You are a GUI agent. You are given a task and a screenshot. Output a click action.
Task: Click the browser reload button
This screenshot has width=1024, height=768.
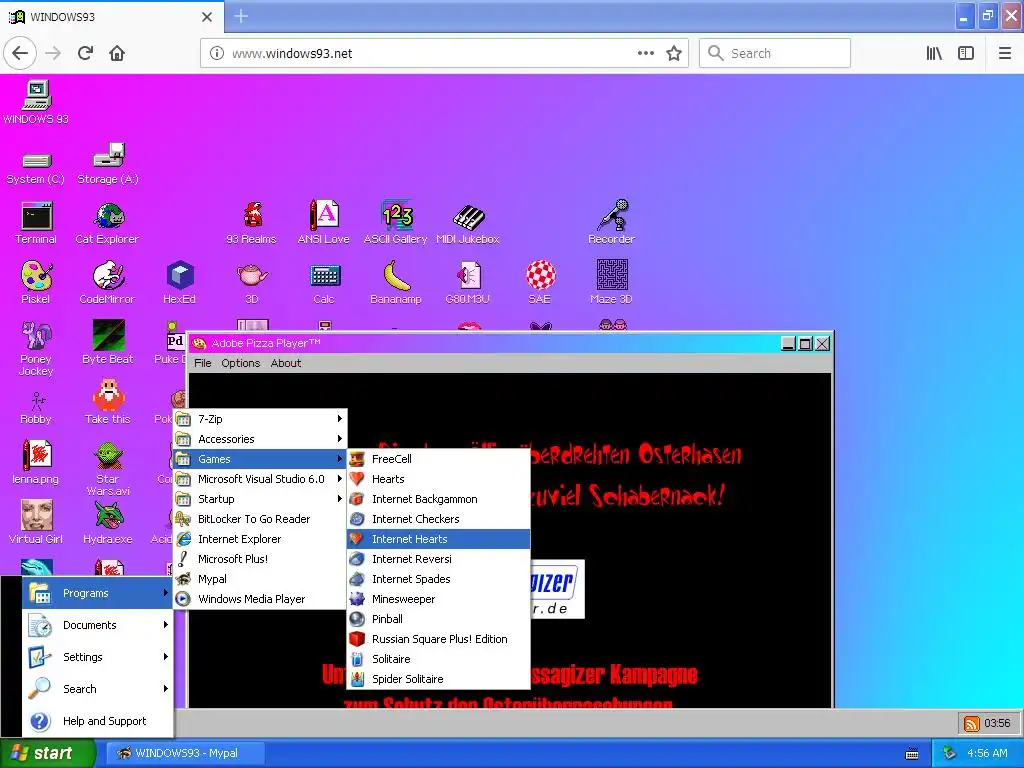click(86, 53)
